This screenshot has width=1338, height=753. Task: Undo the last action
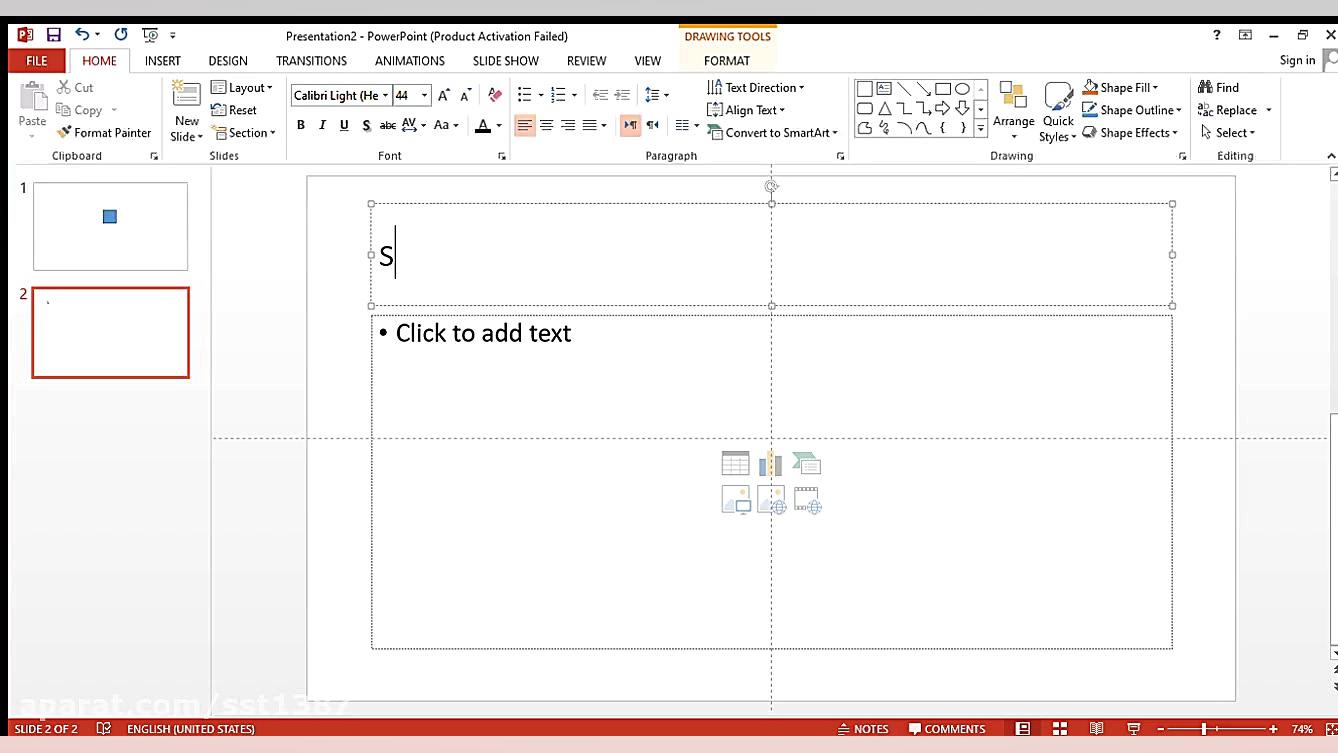[82, 35]
